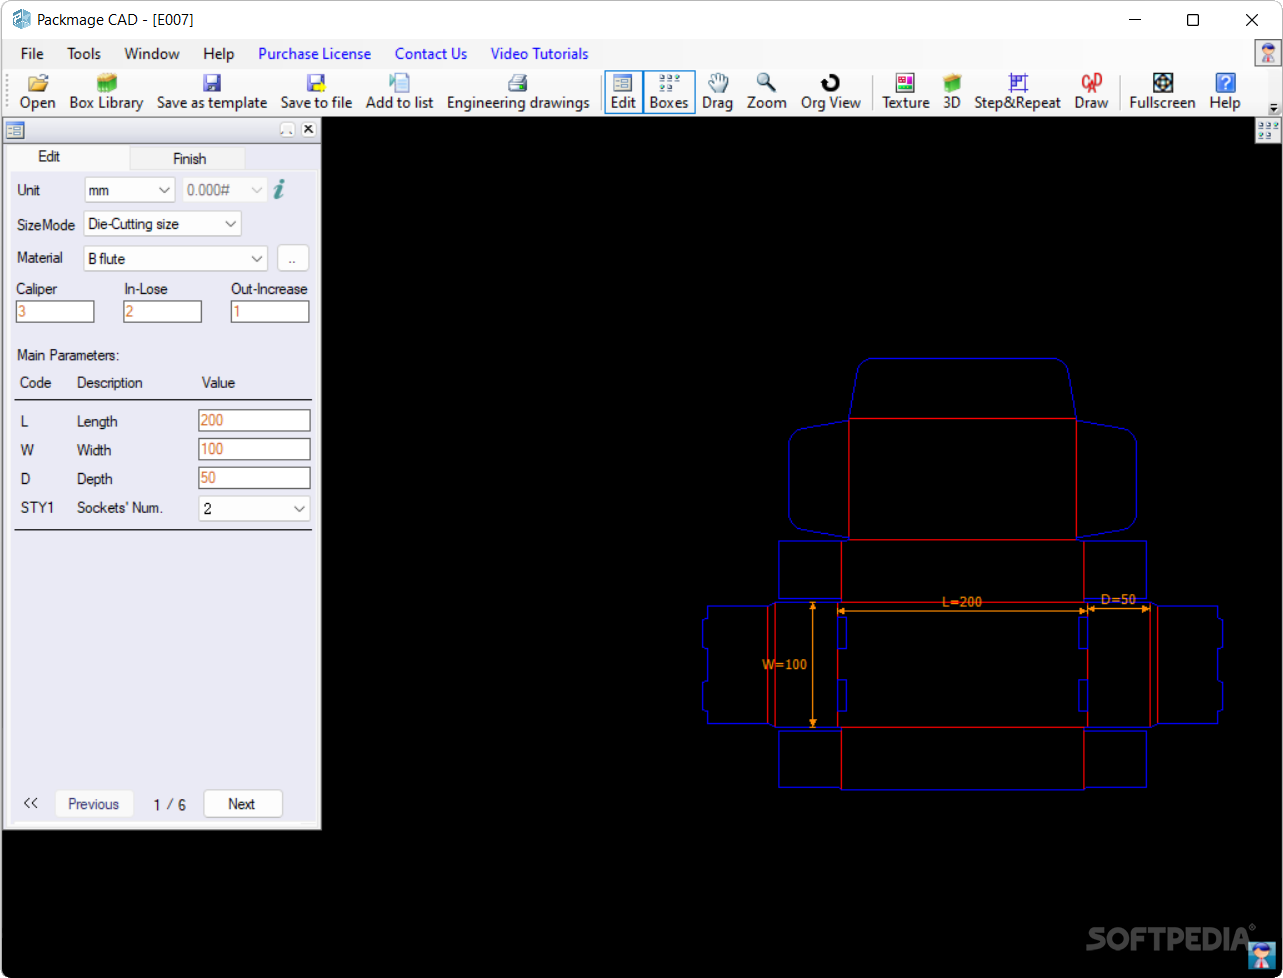Toggle the Boxes view button
The image size is (1283, 978).
point(669,92)
